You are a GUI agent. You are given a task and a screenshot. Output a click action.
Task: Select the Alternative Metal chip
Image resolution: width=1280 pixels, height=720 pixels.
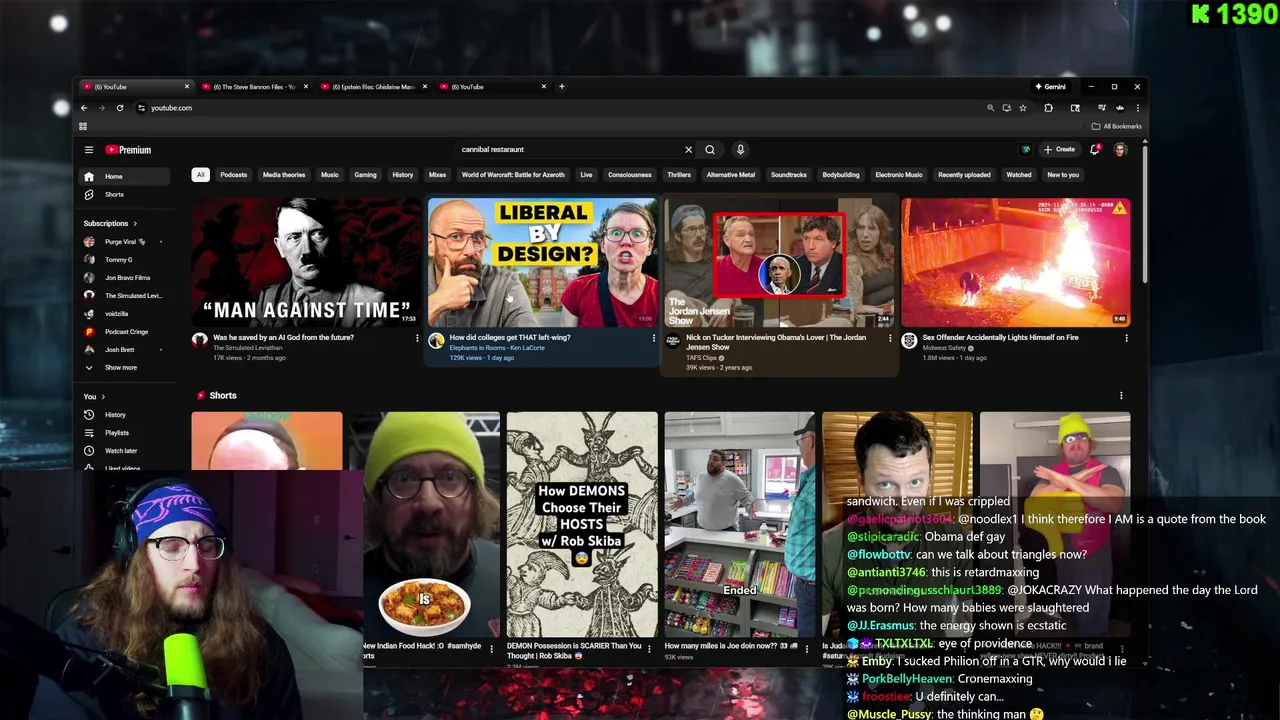pyautogui.click(x=731, y=175)
